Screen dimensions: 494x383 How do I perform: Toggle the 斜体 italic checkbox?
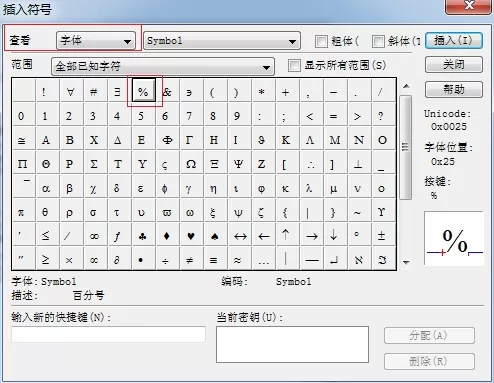(378, 41)
